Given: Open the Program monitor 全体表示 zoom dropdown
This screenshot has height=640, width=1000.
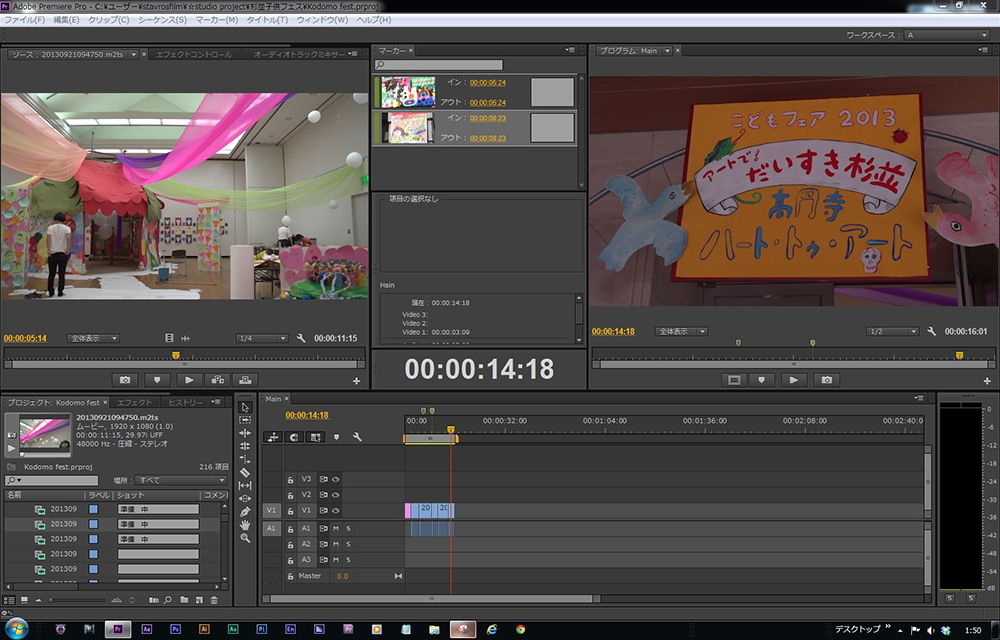Looking at the screenshot, I should (681, 331).
